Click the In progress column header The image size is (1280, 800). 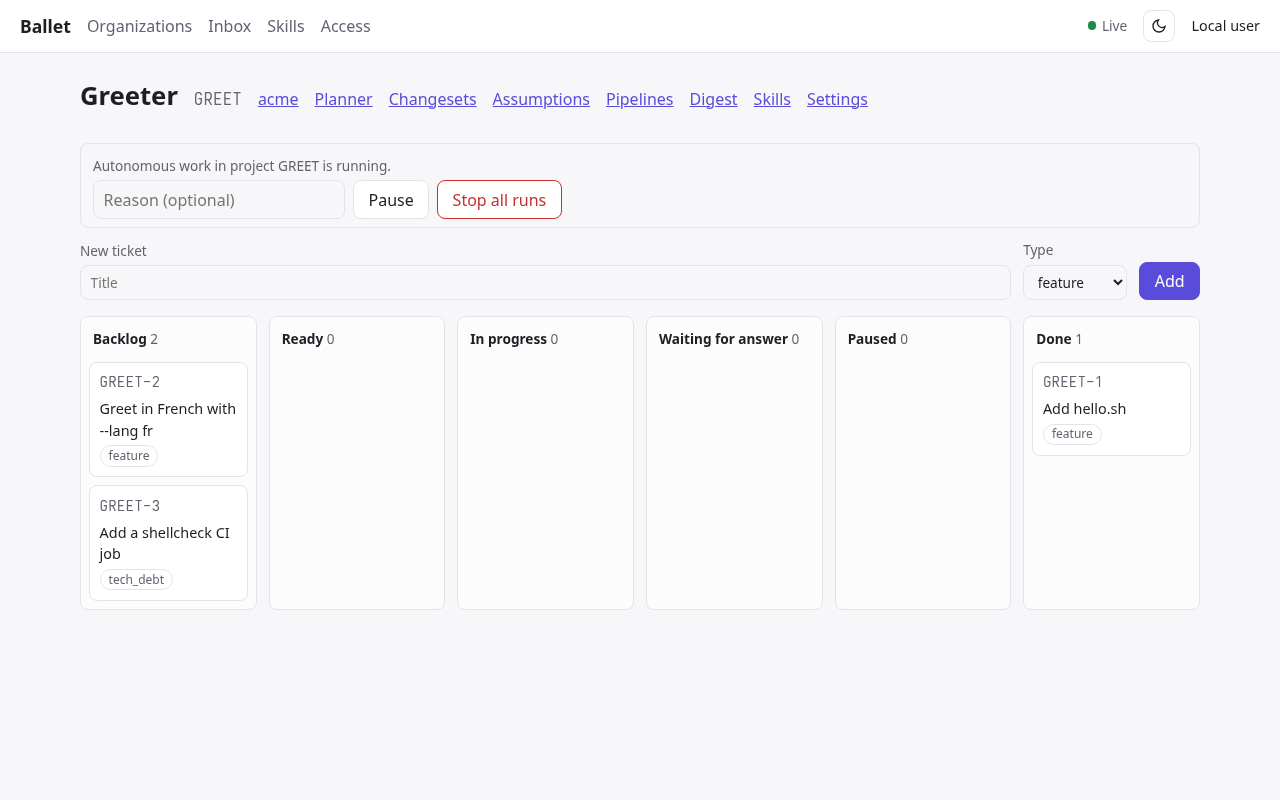[x=514, y=339]
